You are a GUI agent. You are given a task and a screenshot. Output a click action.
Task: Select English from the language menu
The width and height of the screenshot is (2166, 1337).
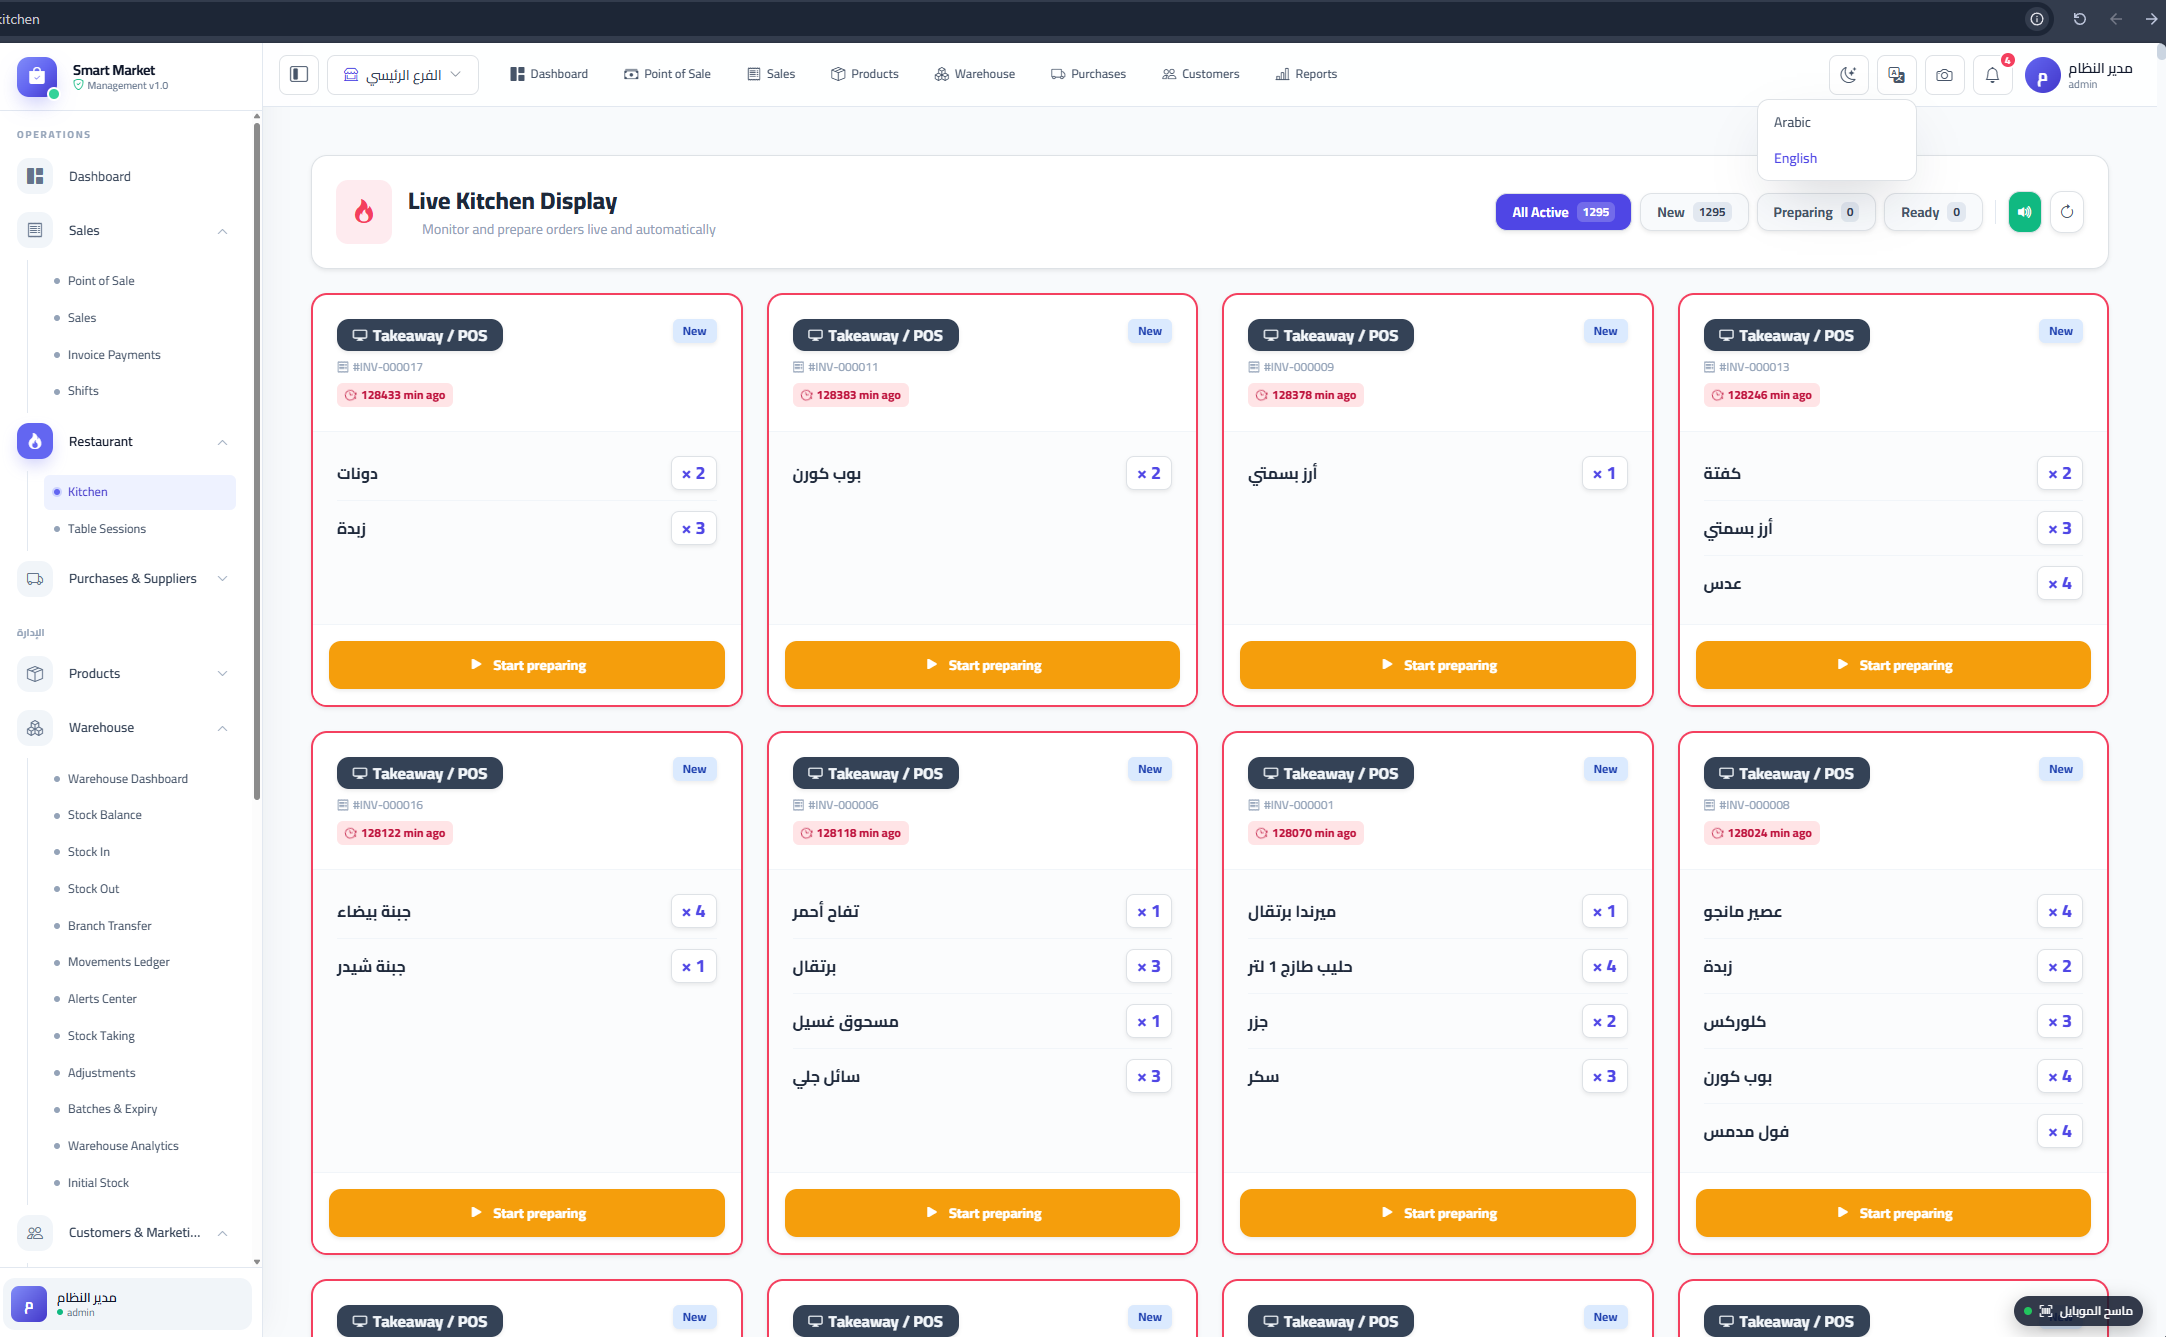[1836, 158]
